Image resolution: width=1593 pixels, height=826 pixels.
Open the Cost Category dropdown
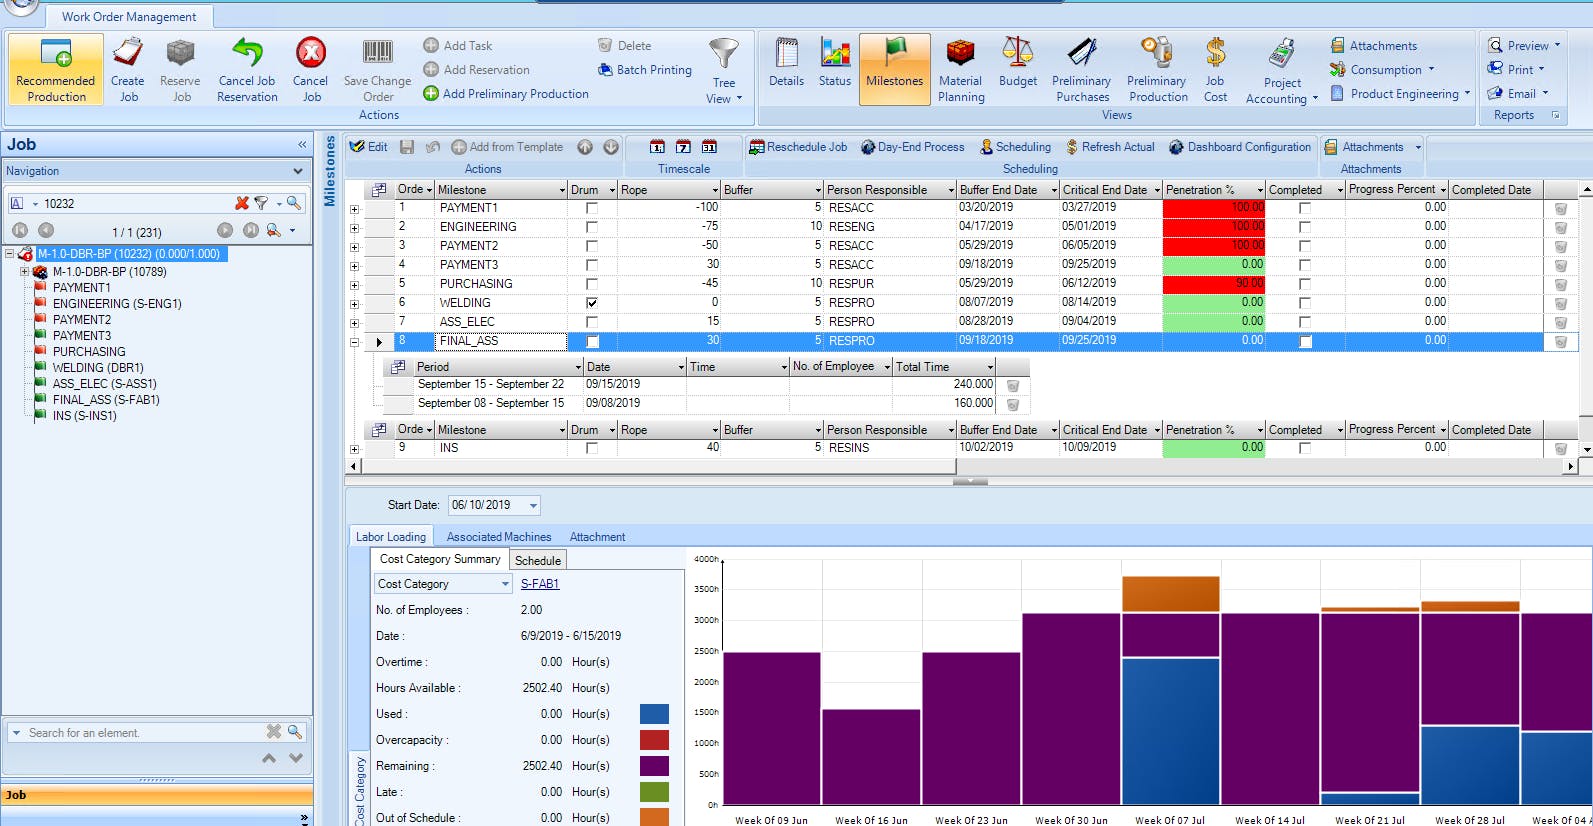pos(504,584)
